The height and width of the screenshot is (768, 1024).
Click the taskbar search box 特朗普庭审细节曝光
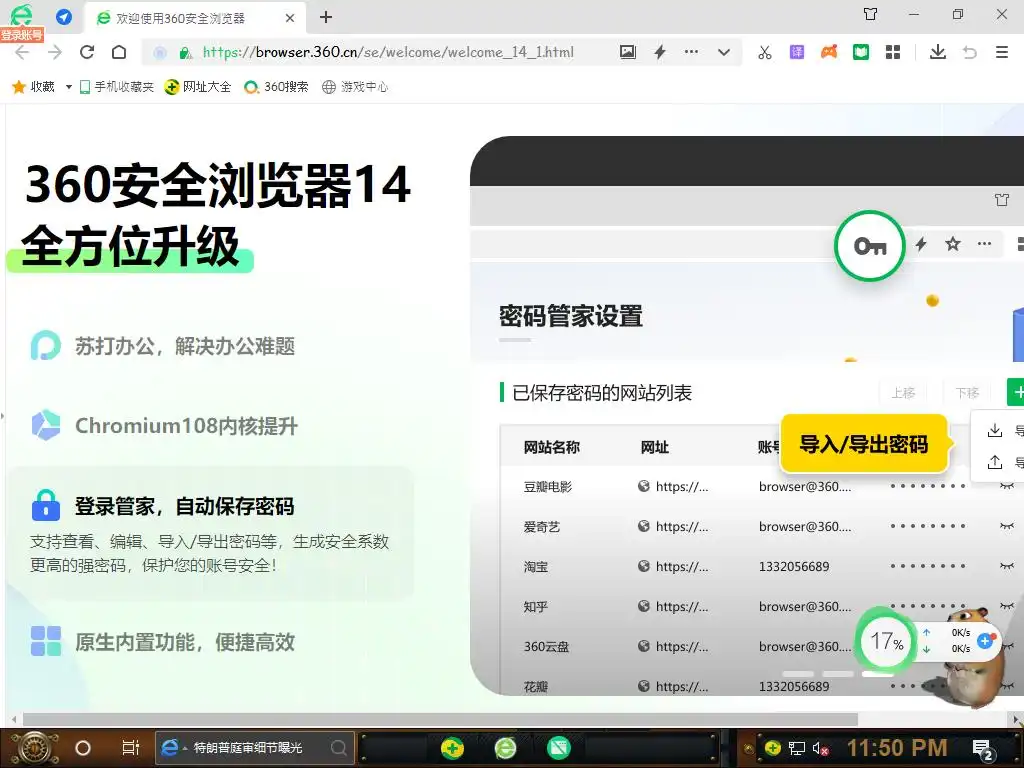pyautogui.click(x=255, y=748)
